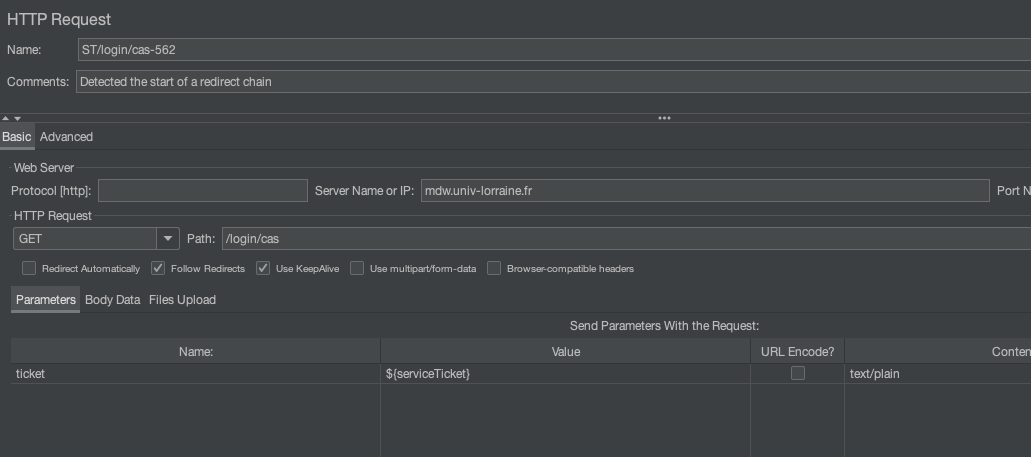Open the Body Data tab
The image size is (1031, 457).
[112, 300]
